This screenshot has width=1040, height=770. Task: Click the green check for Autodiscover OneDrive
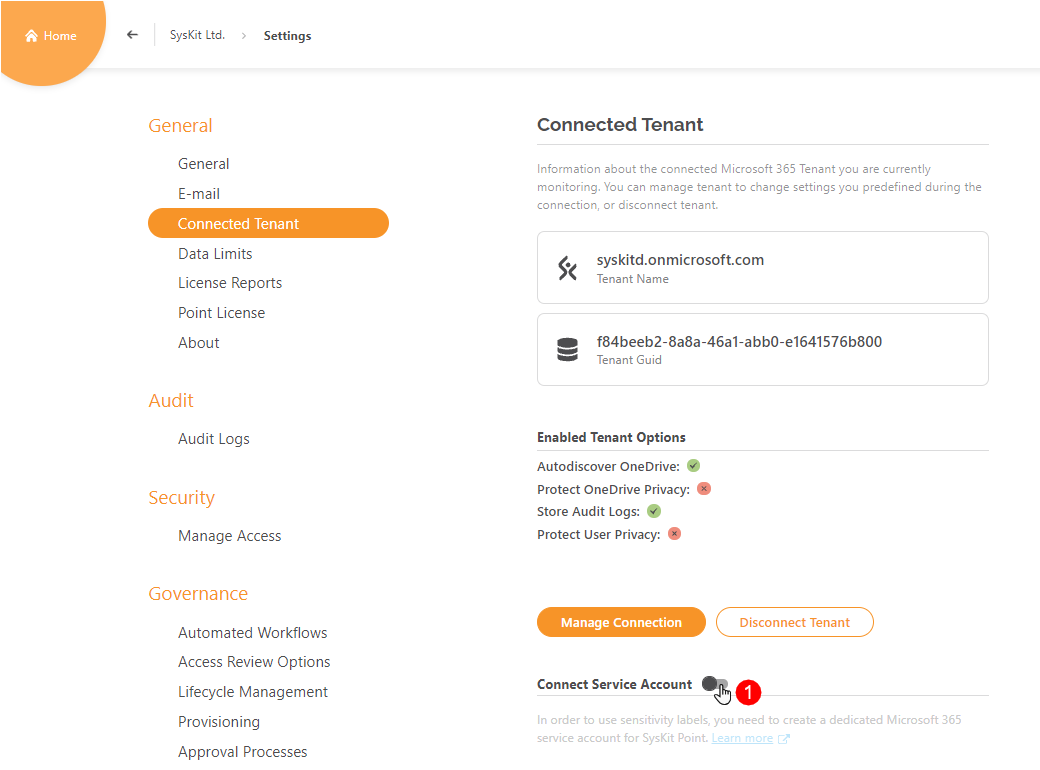point(693,466)
